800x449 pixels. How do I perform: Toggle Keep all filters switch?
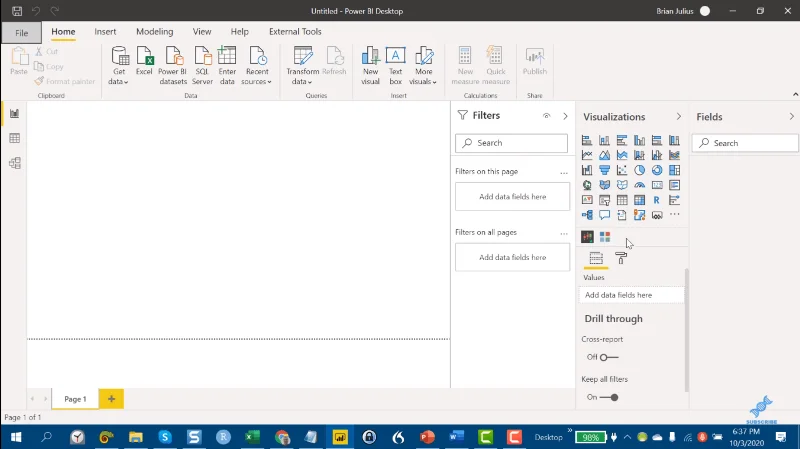[609, 397]
